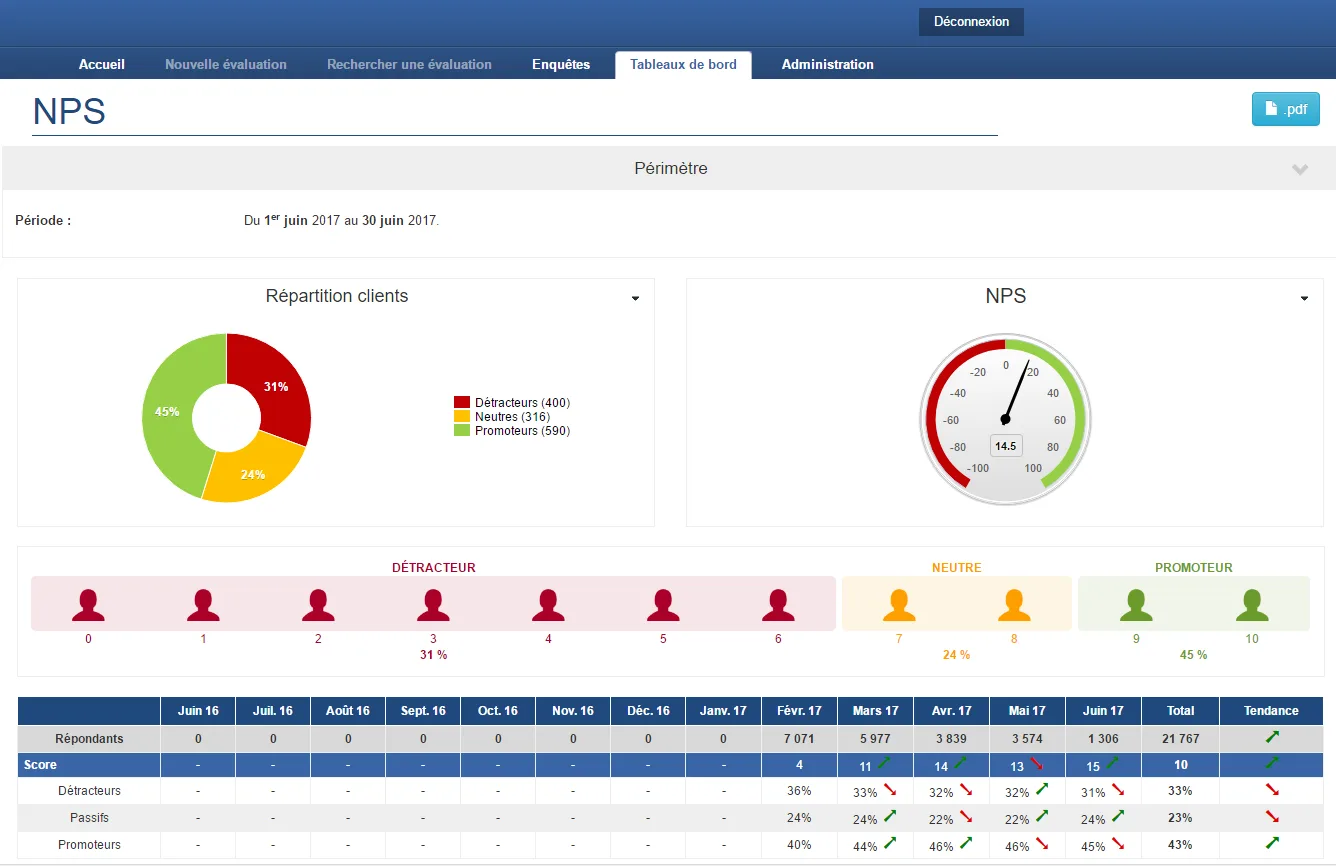Screen dimensions: 1336x866
Task: Click the Passifs row Tendance arrow icon
Action: [x=1272, y=817]
